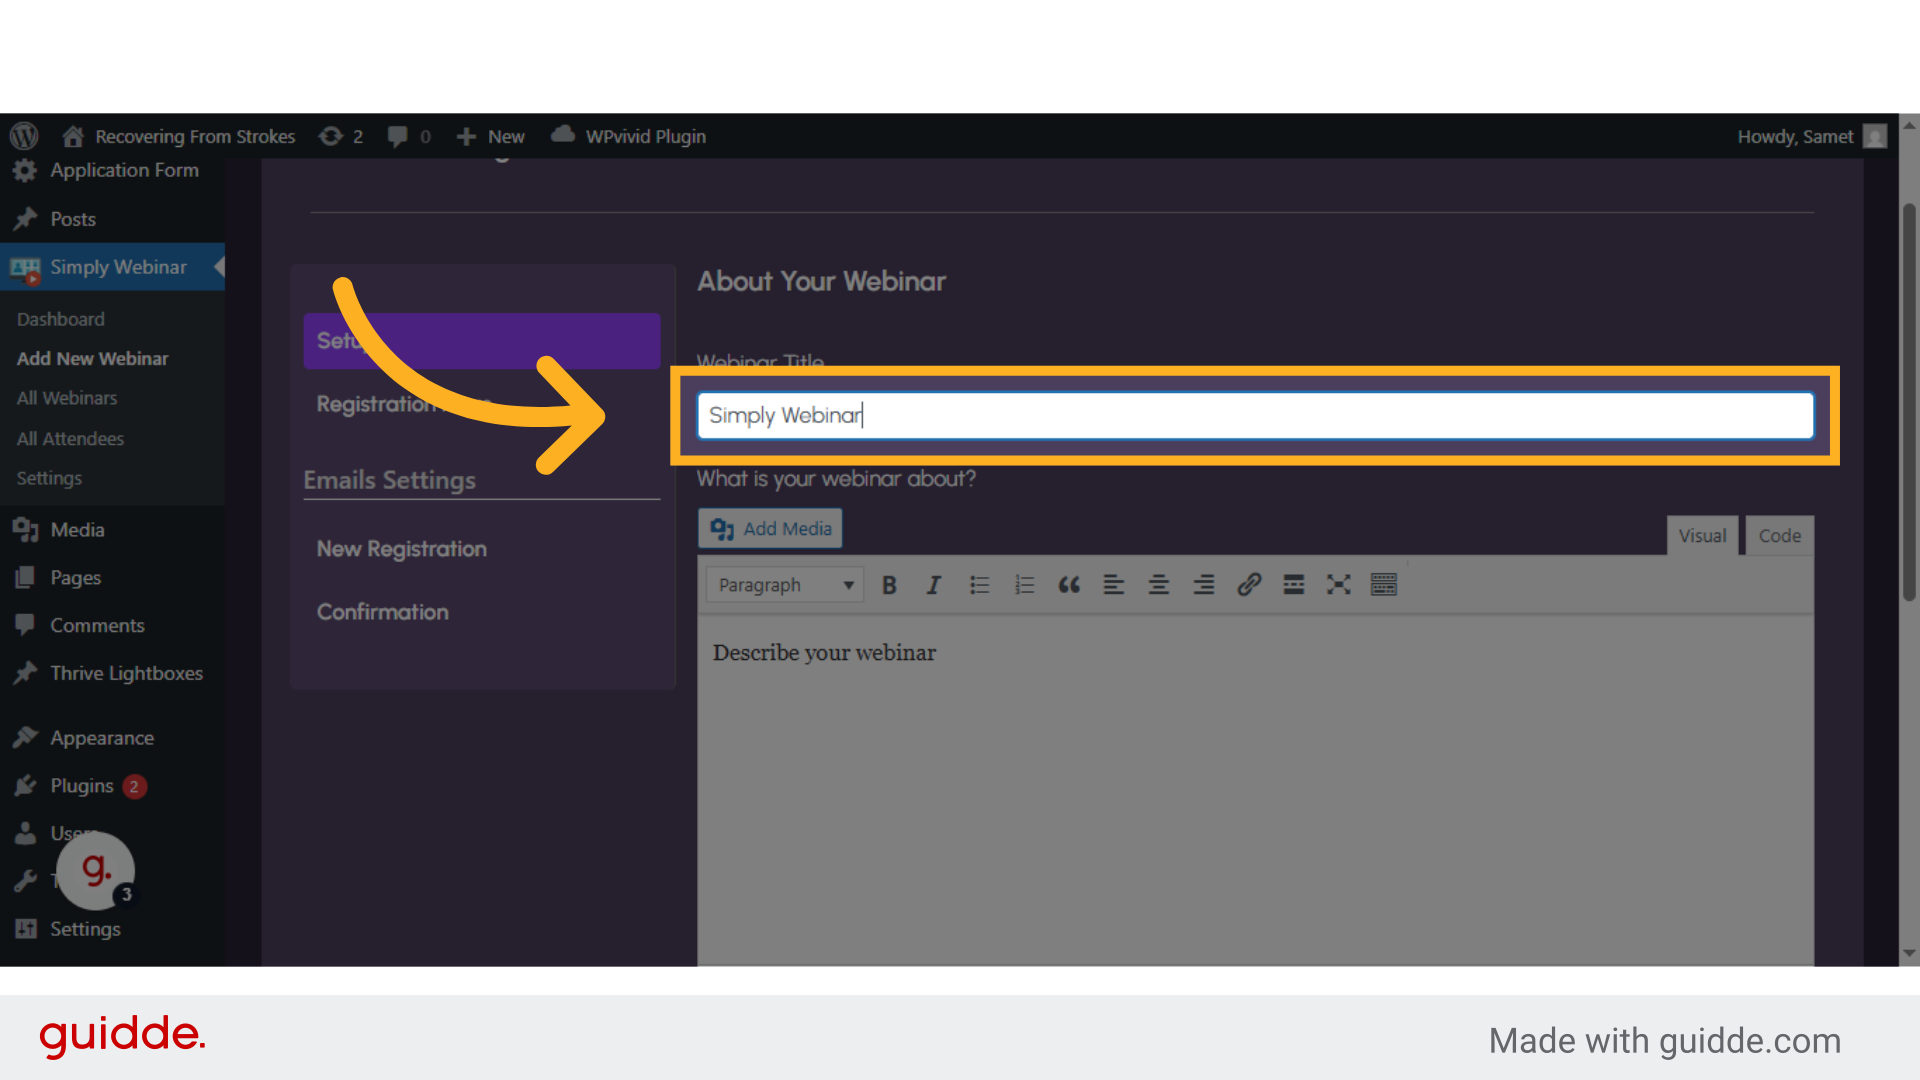Open the Paragraph format dropdown
The image size is (1920, 1080).
tap(784, 585)
